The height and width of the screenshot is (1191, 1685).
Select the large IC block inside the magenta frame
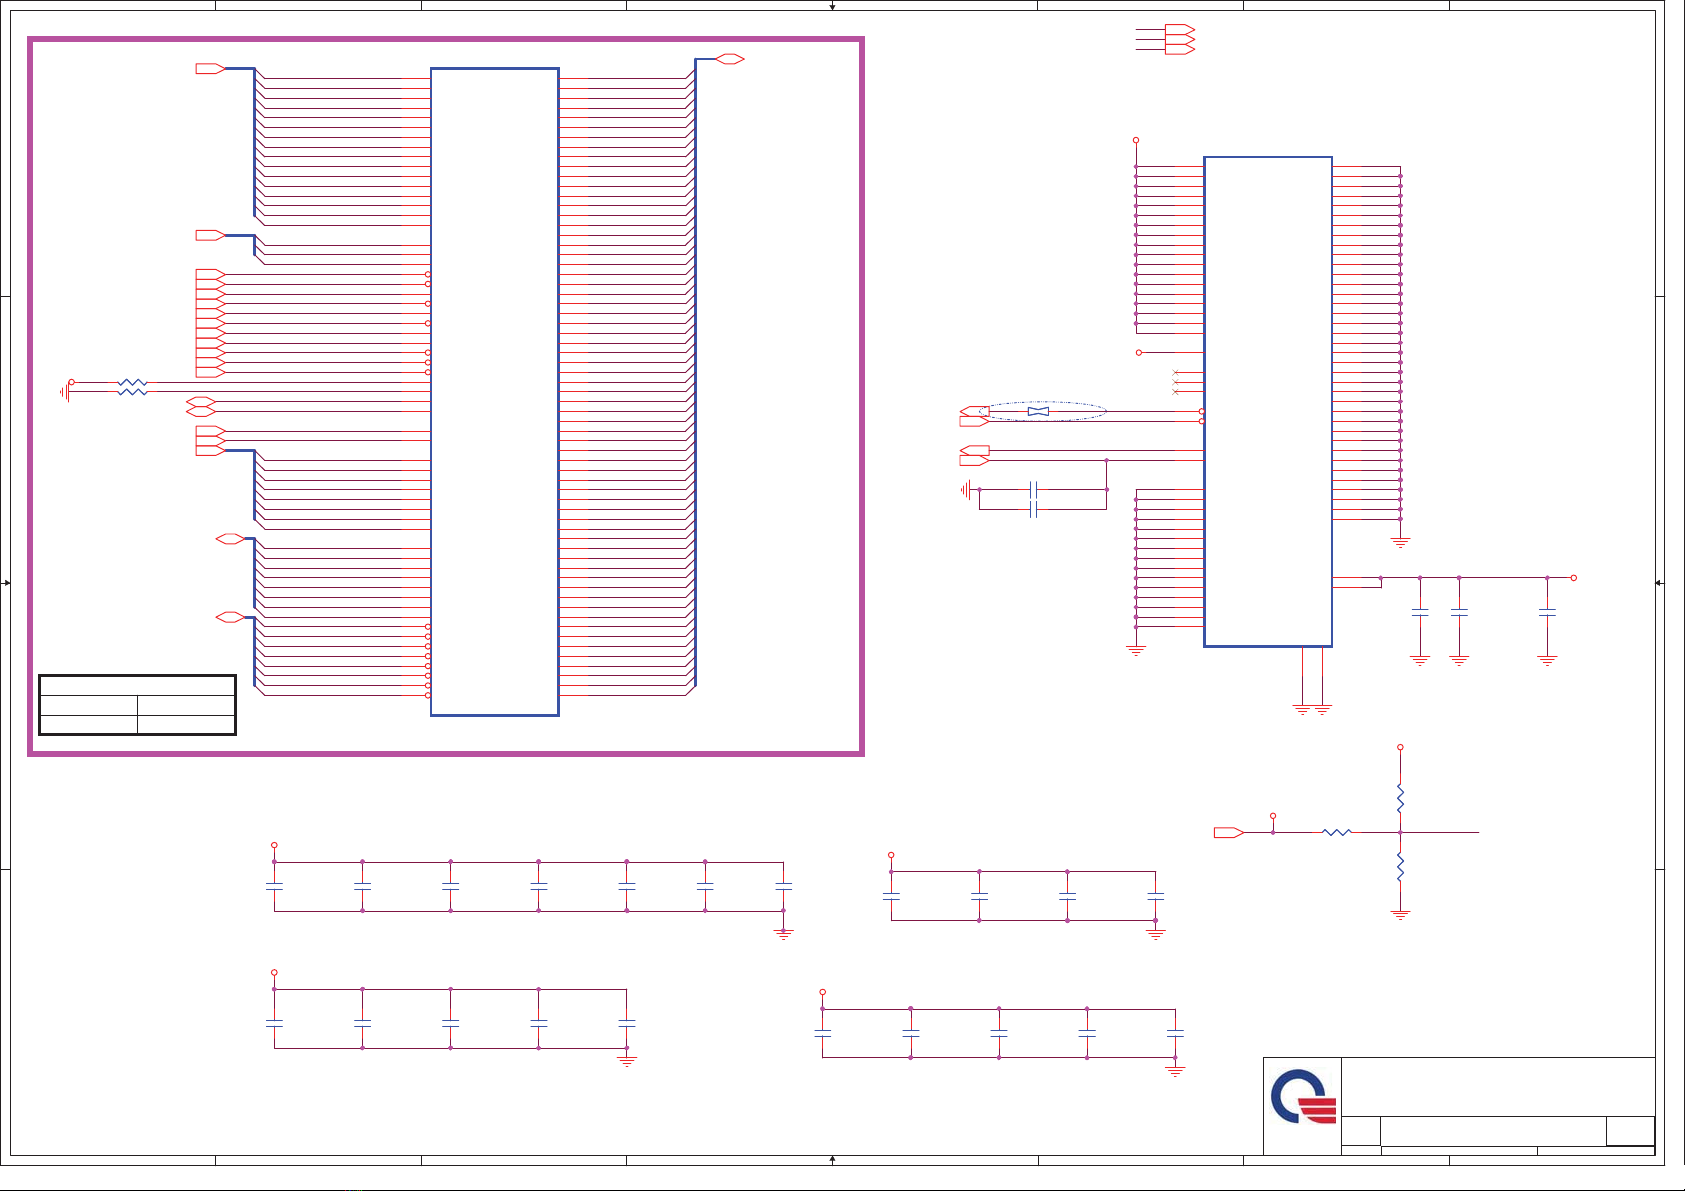[495, 392]
